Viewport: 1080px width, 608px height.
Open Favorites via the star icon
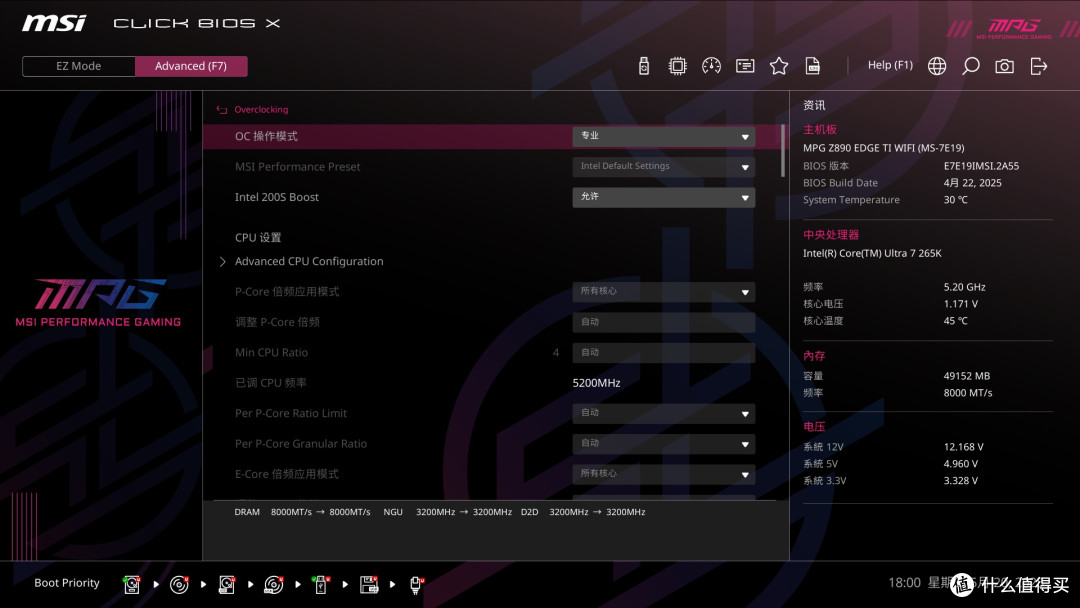778,66
